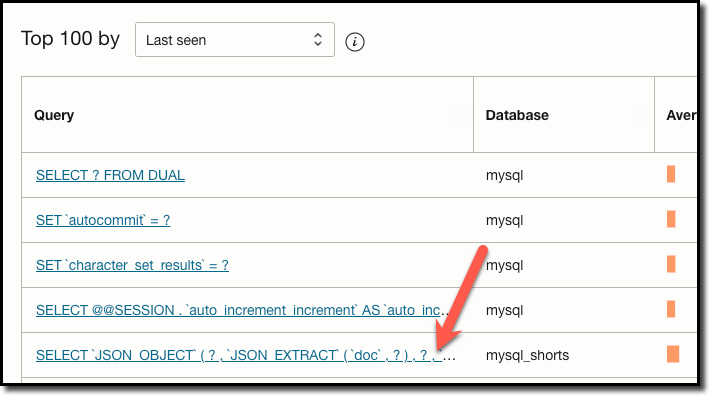Click orange latency bar in SET autocommit row

point(671,219)
